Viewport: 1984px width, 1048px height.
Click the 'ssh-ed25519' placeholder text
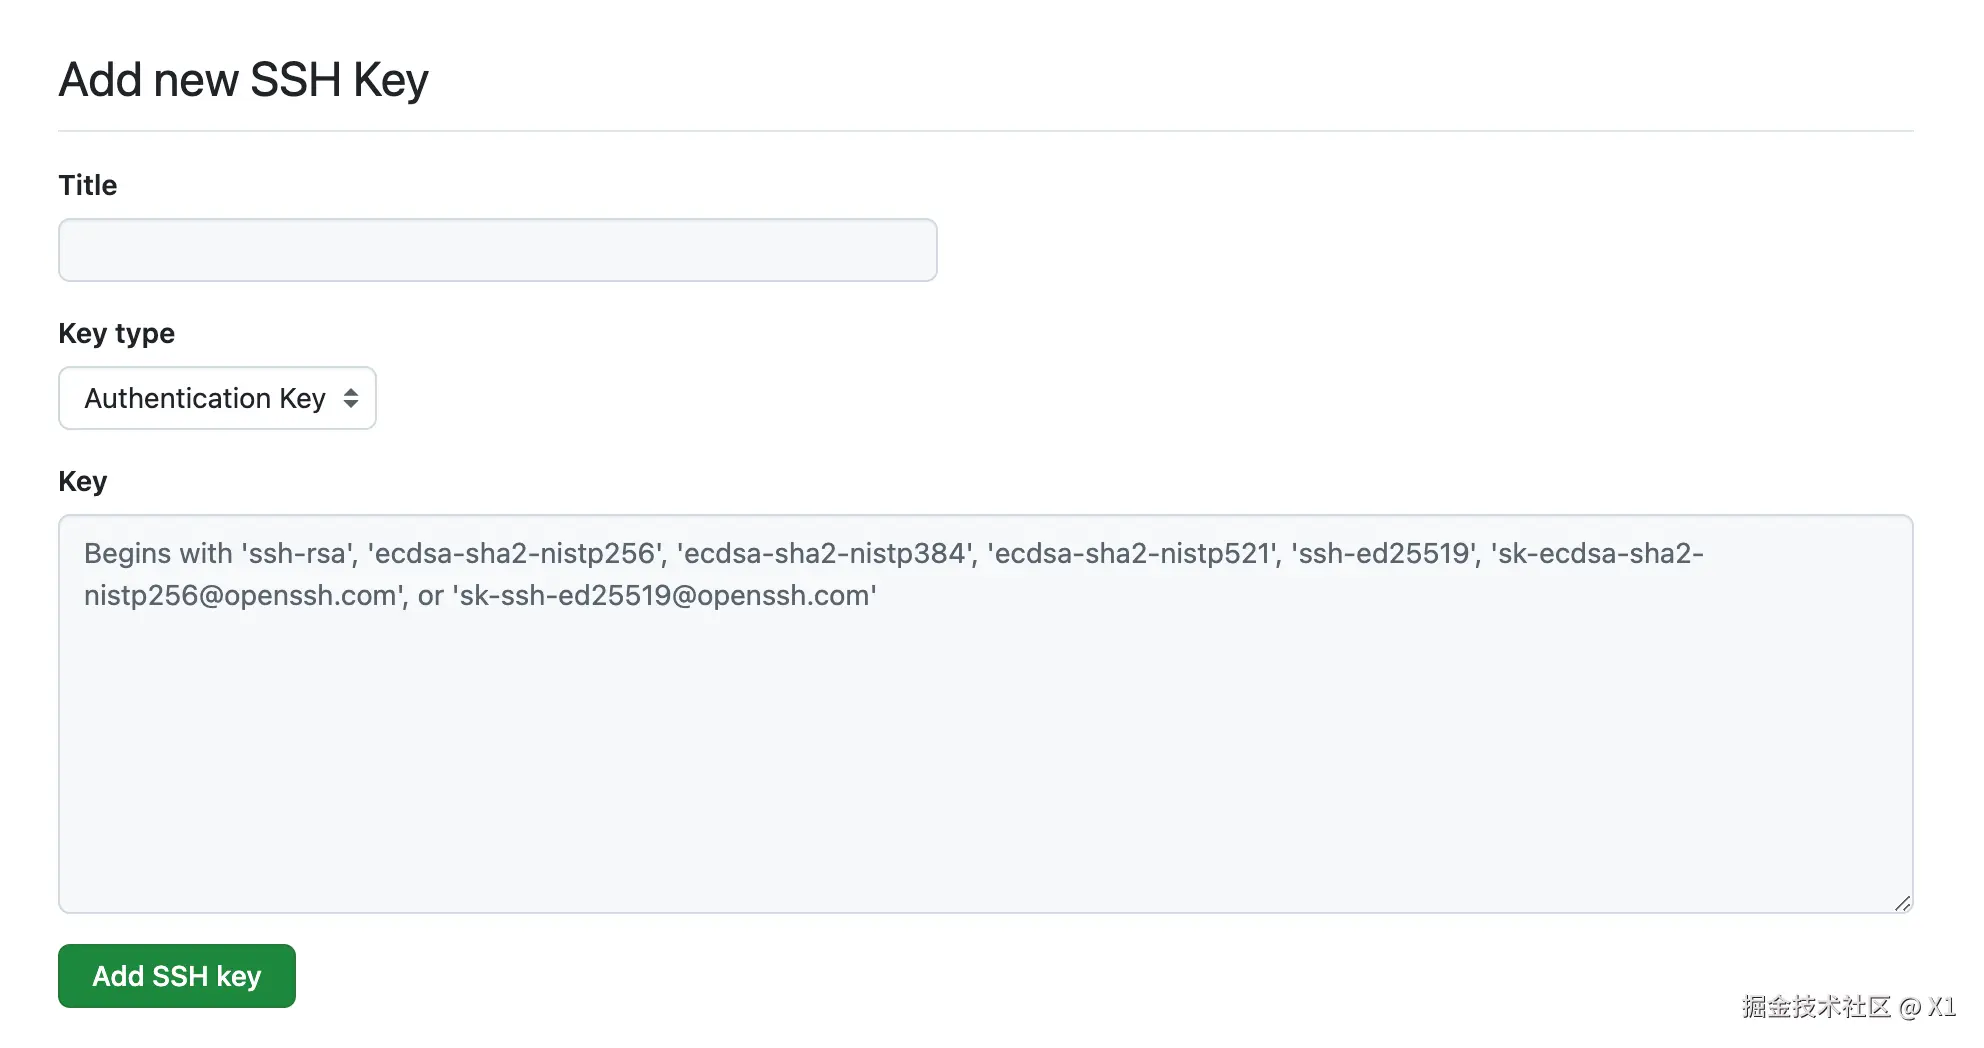(1384, 553)
